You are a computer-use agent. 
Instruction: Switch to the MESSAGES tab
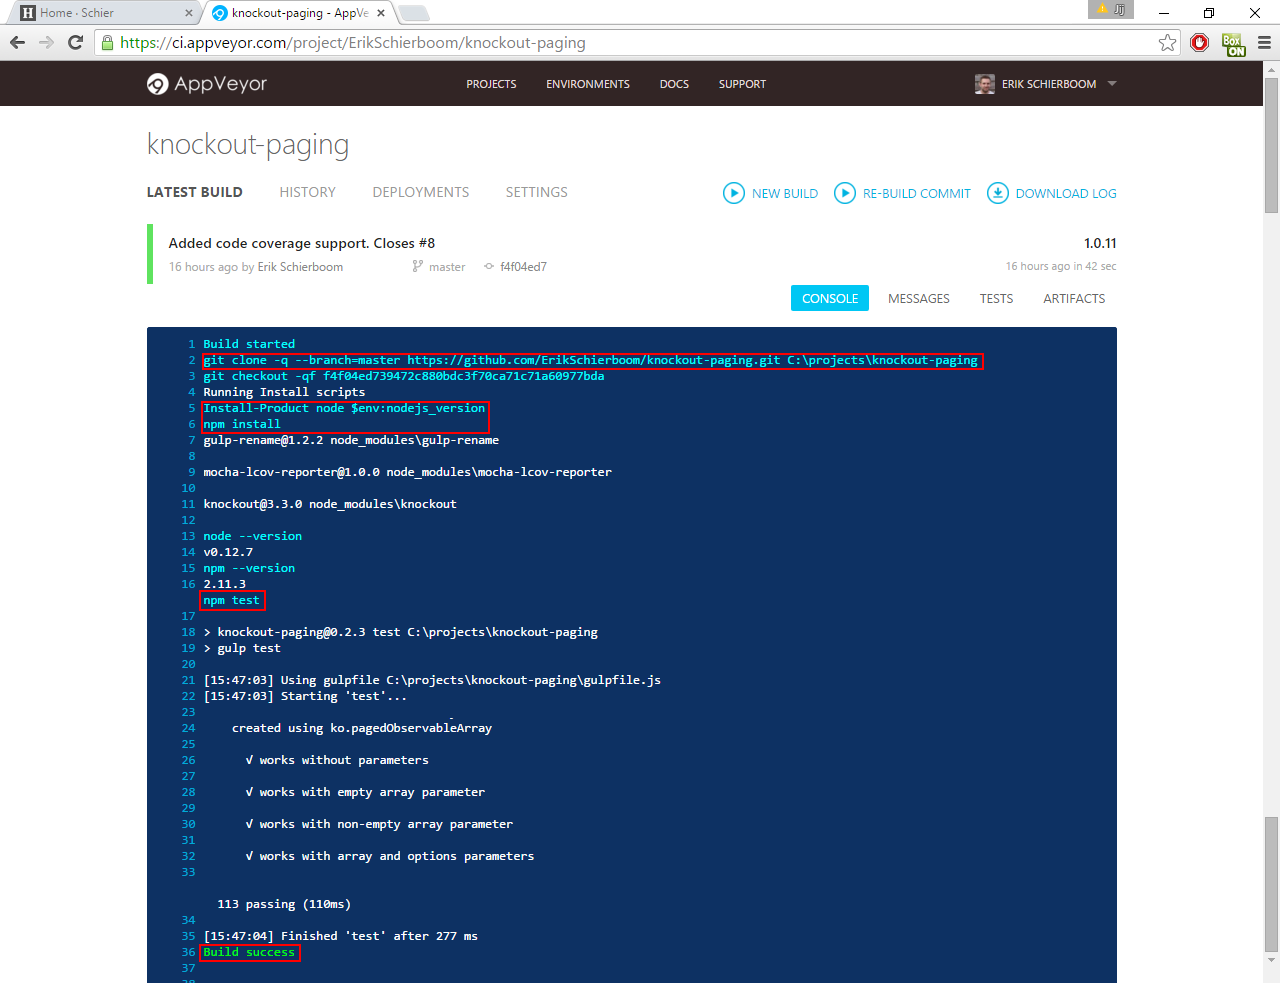[x=919, y=298]
